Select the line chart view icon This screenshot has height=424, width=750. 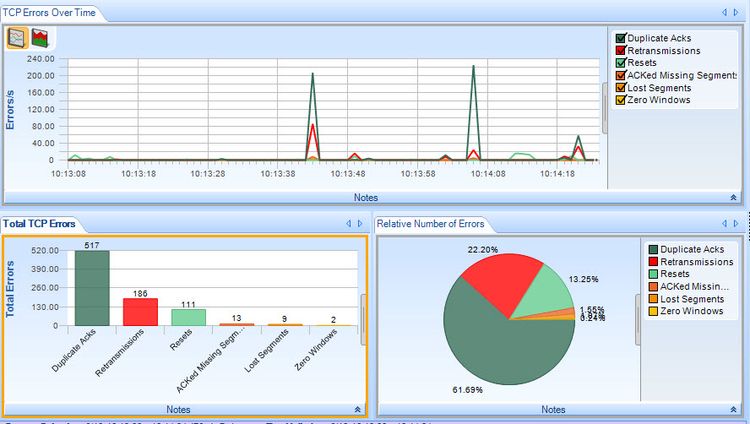tap(18, 38)
